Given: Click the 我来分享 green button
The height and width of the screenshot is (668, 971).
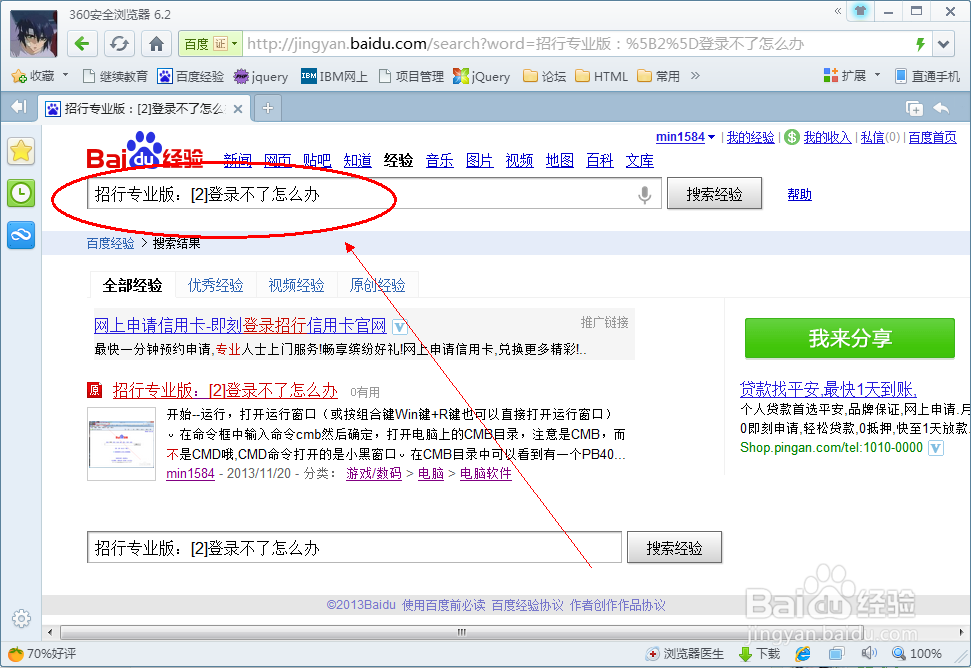Looking at the screenshot, I should pyautogui.click(x=849, y=339).
